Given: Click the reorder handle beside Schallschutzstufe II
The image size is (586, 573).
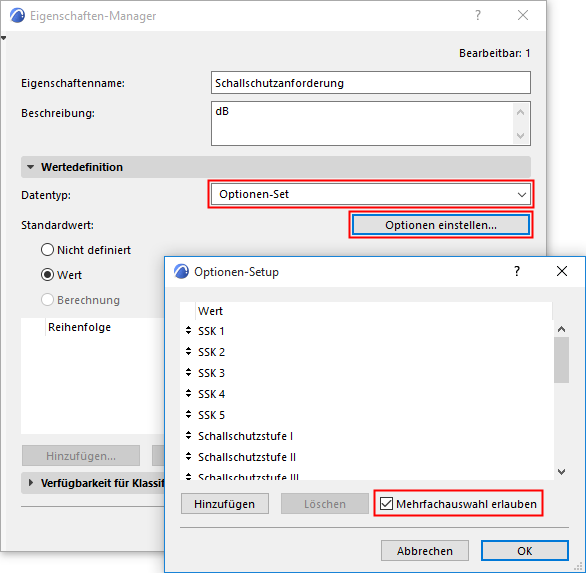Looking at the screenshot, I should point(188,456).
